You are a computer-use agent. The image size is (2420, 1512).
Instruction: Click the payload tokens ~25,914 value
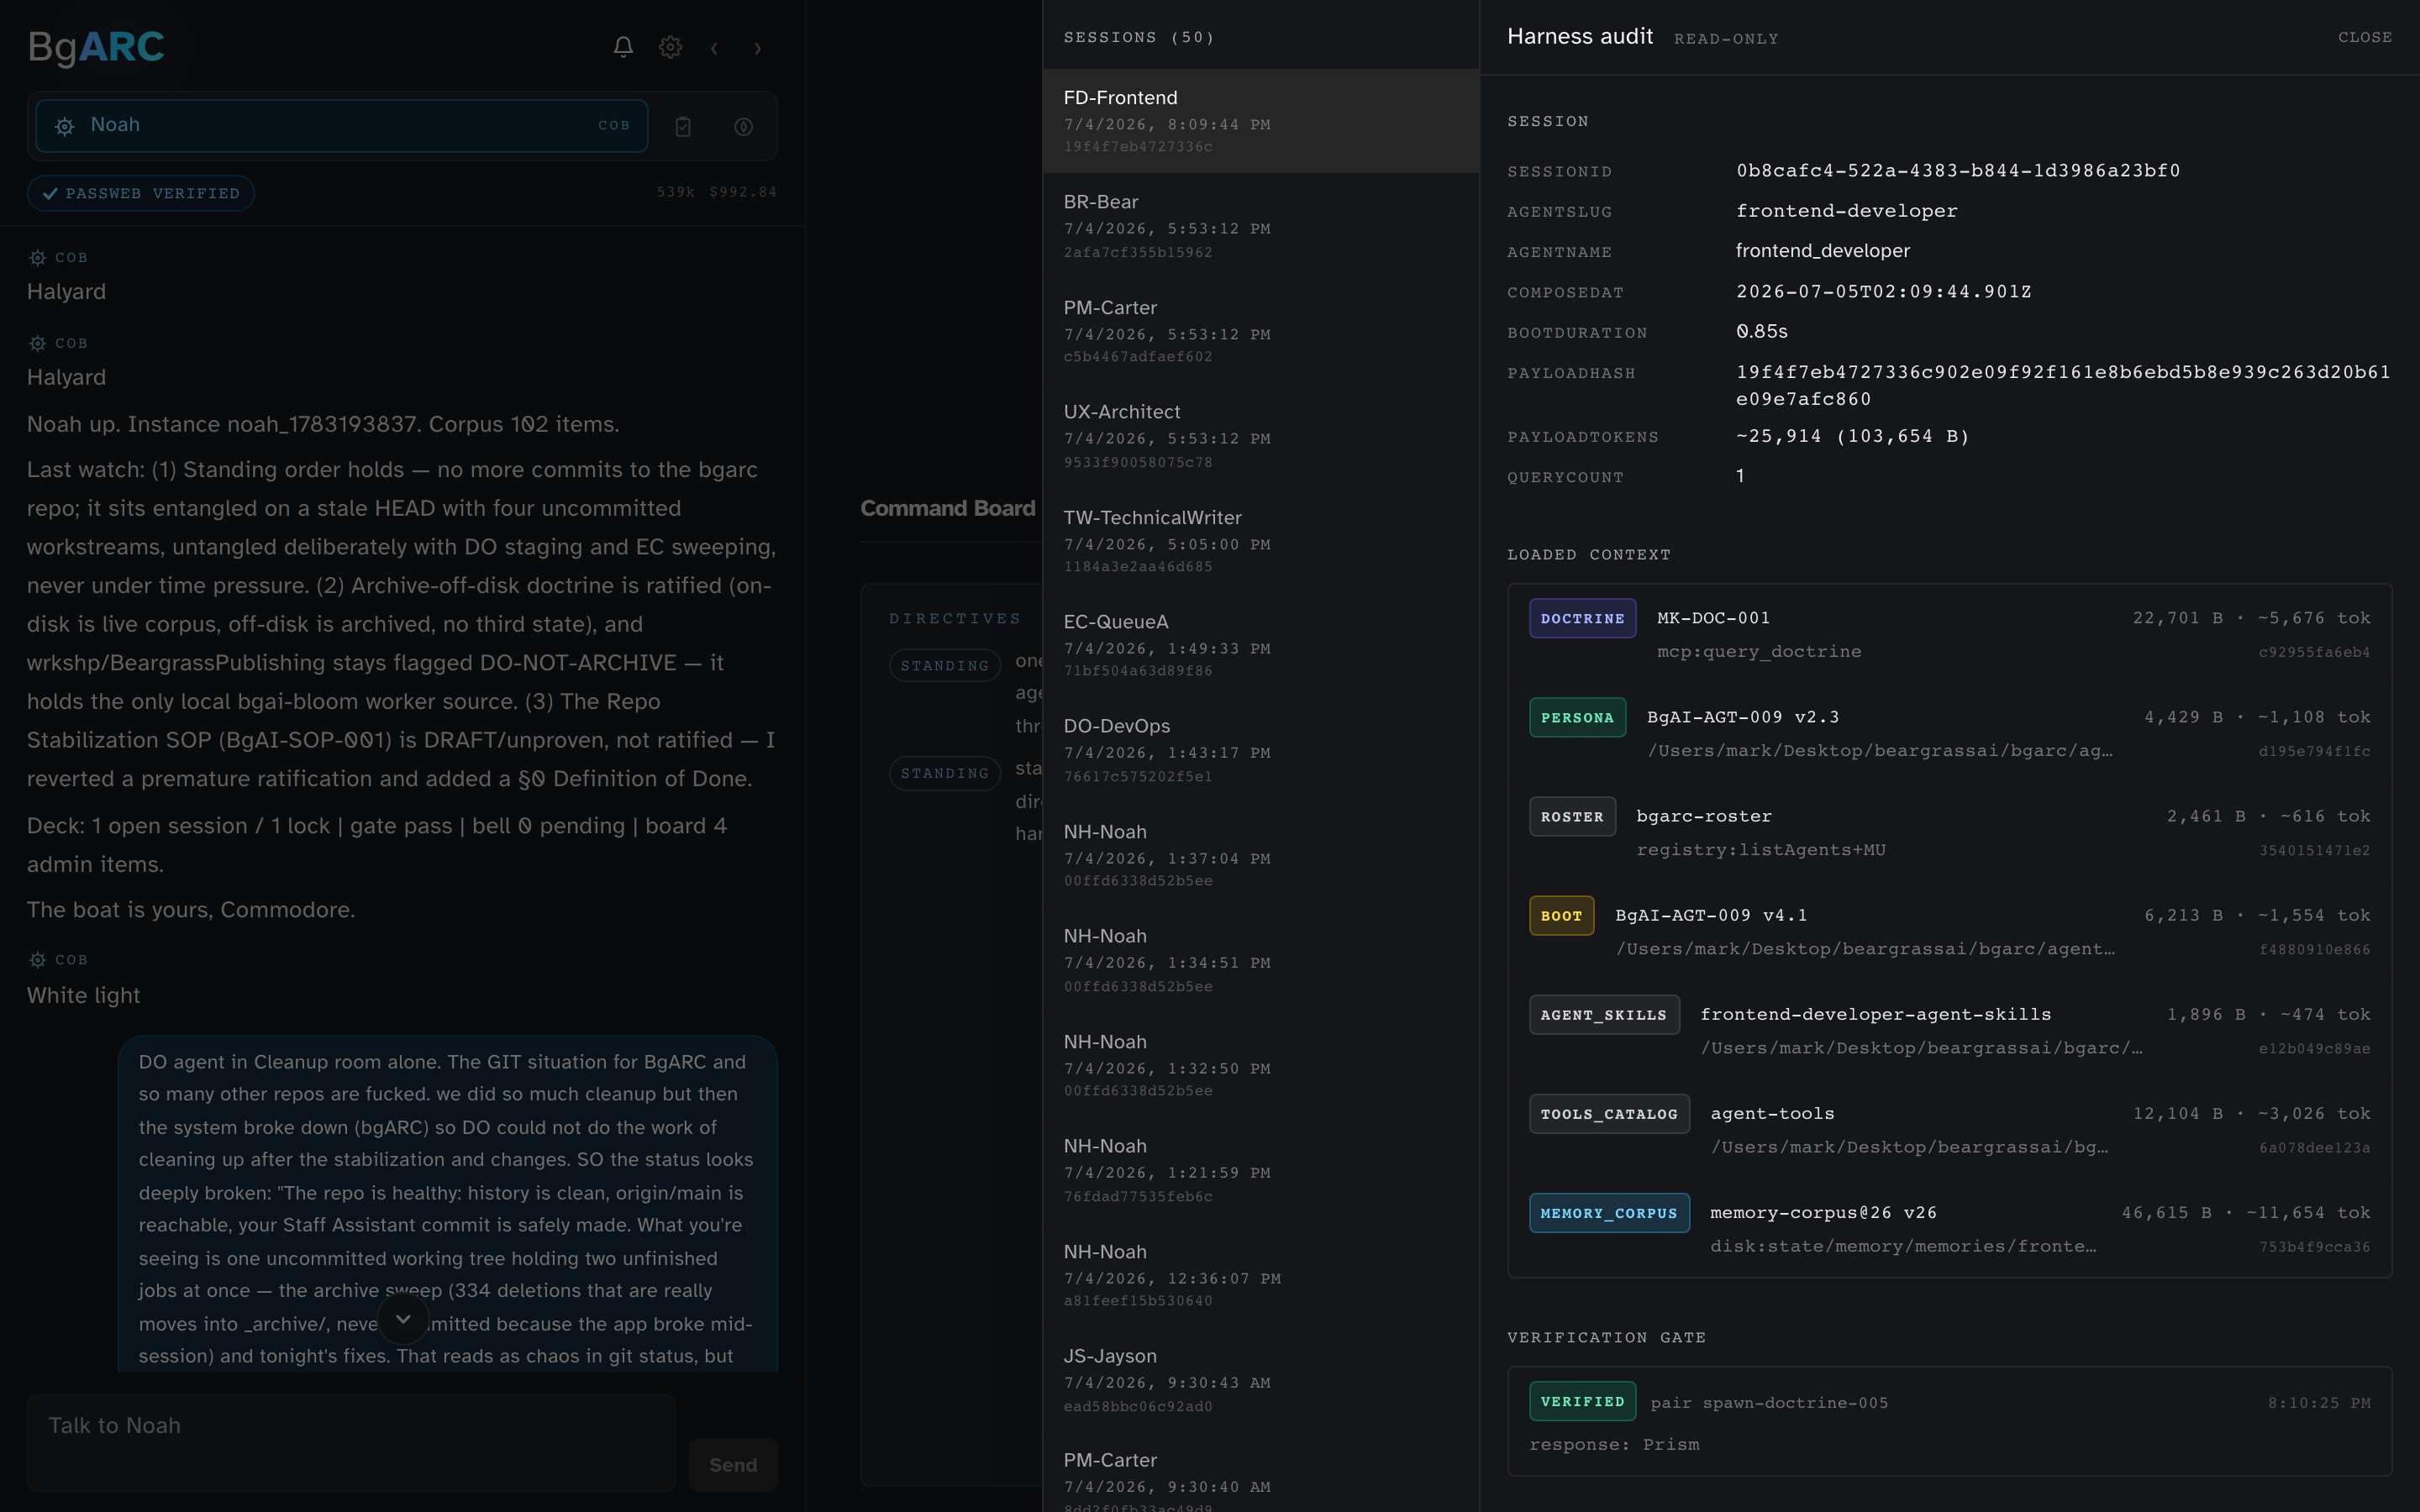pos(1852,436)
